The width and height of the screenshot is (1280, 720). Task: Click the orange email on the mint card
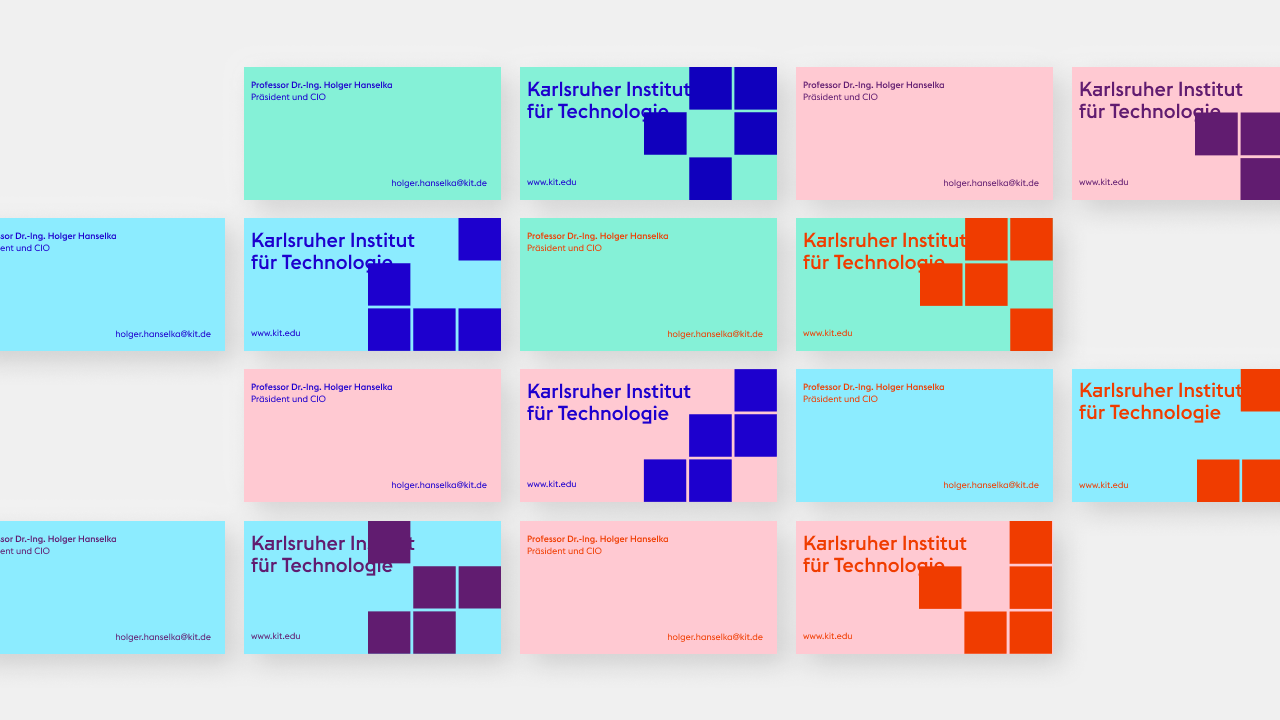pos(715,334)
